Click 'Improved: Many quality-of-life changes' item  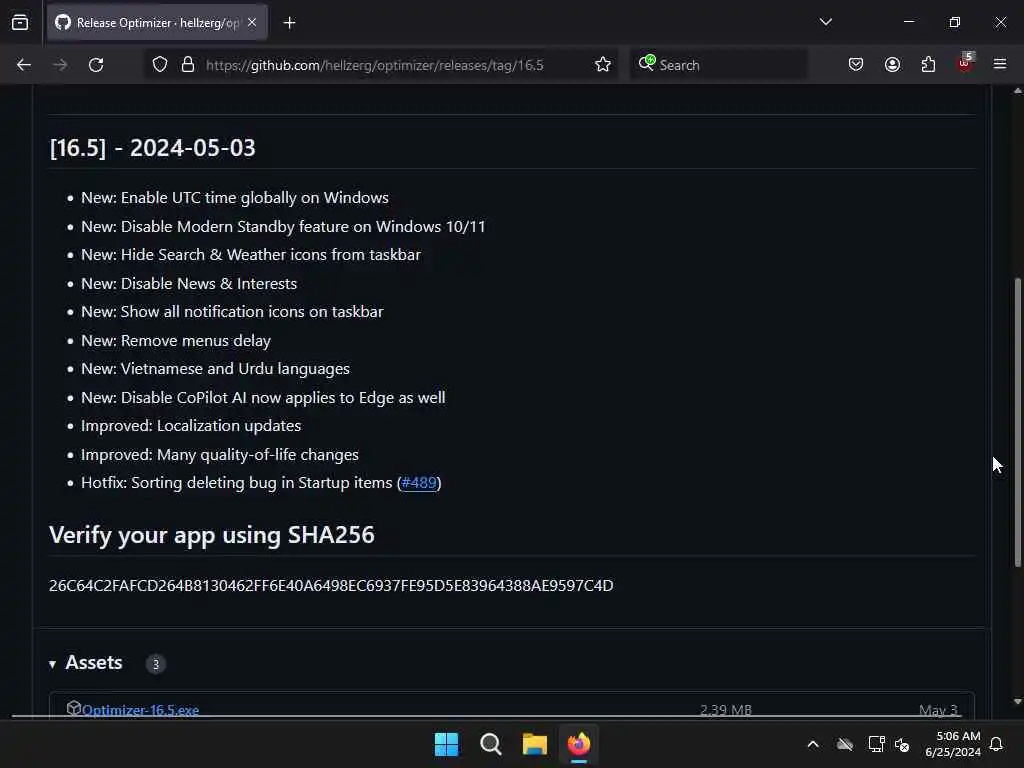(219, 455)
